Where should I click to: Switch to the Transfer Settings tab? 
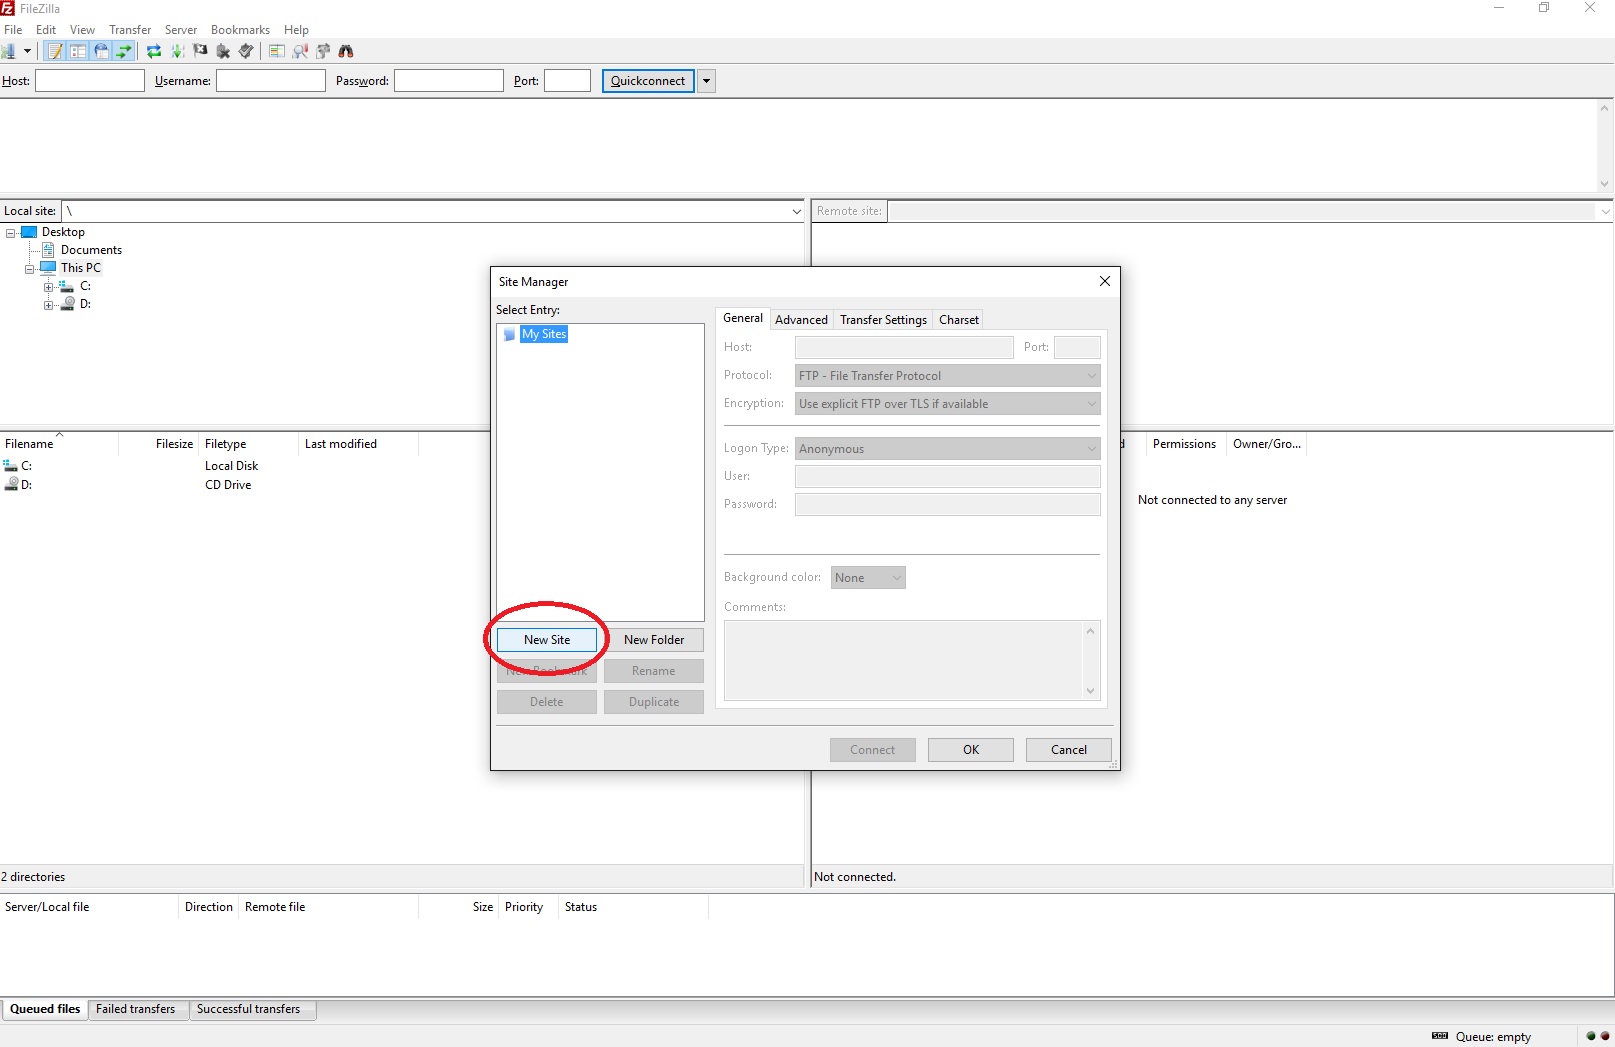coord(883,320)
